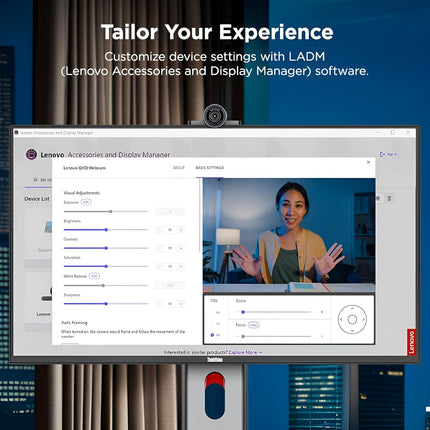The height and width of the screenshot is (430, 430).
Task: Decrease Contrast value with the minus stepper
Action: tap(159, 248)
